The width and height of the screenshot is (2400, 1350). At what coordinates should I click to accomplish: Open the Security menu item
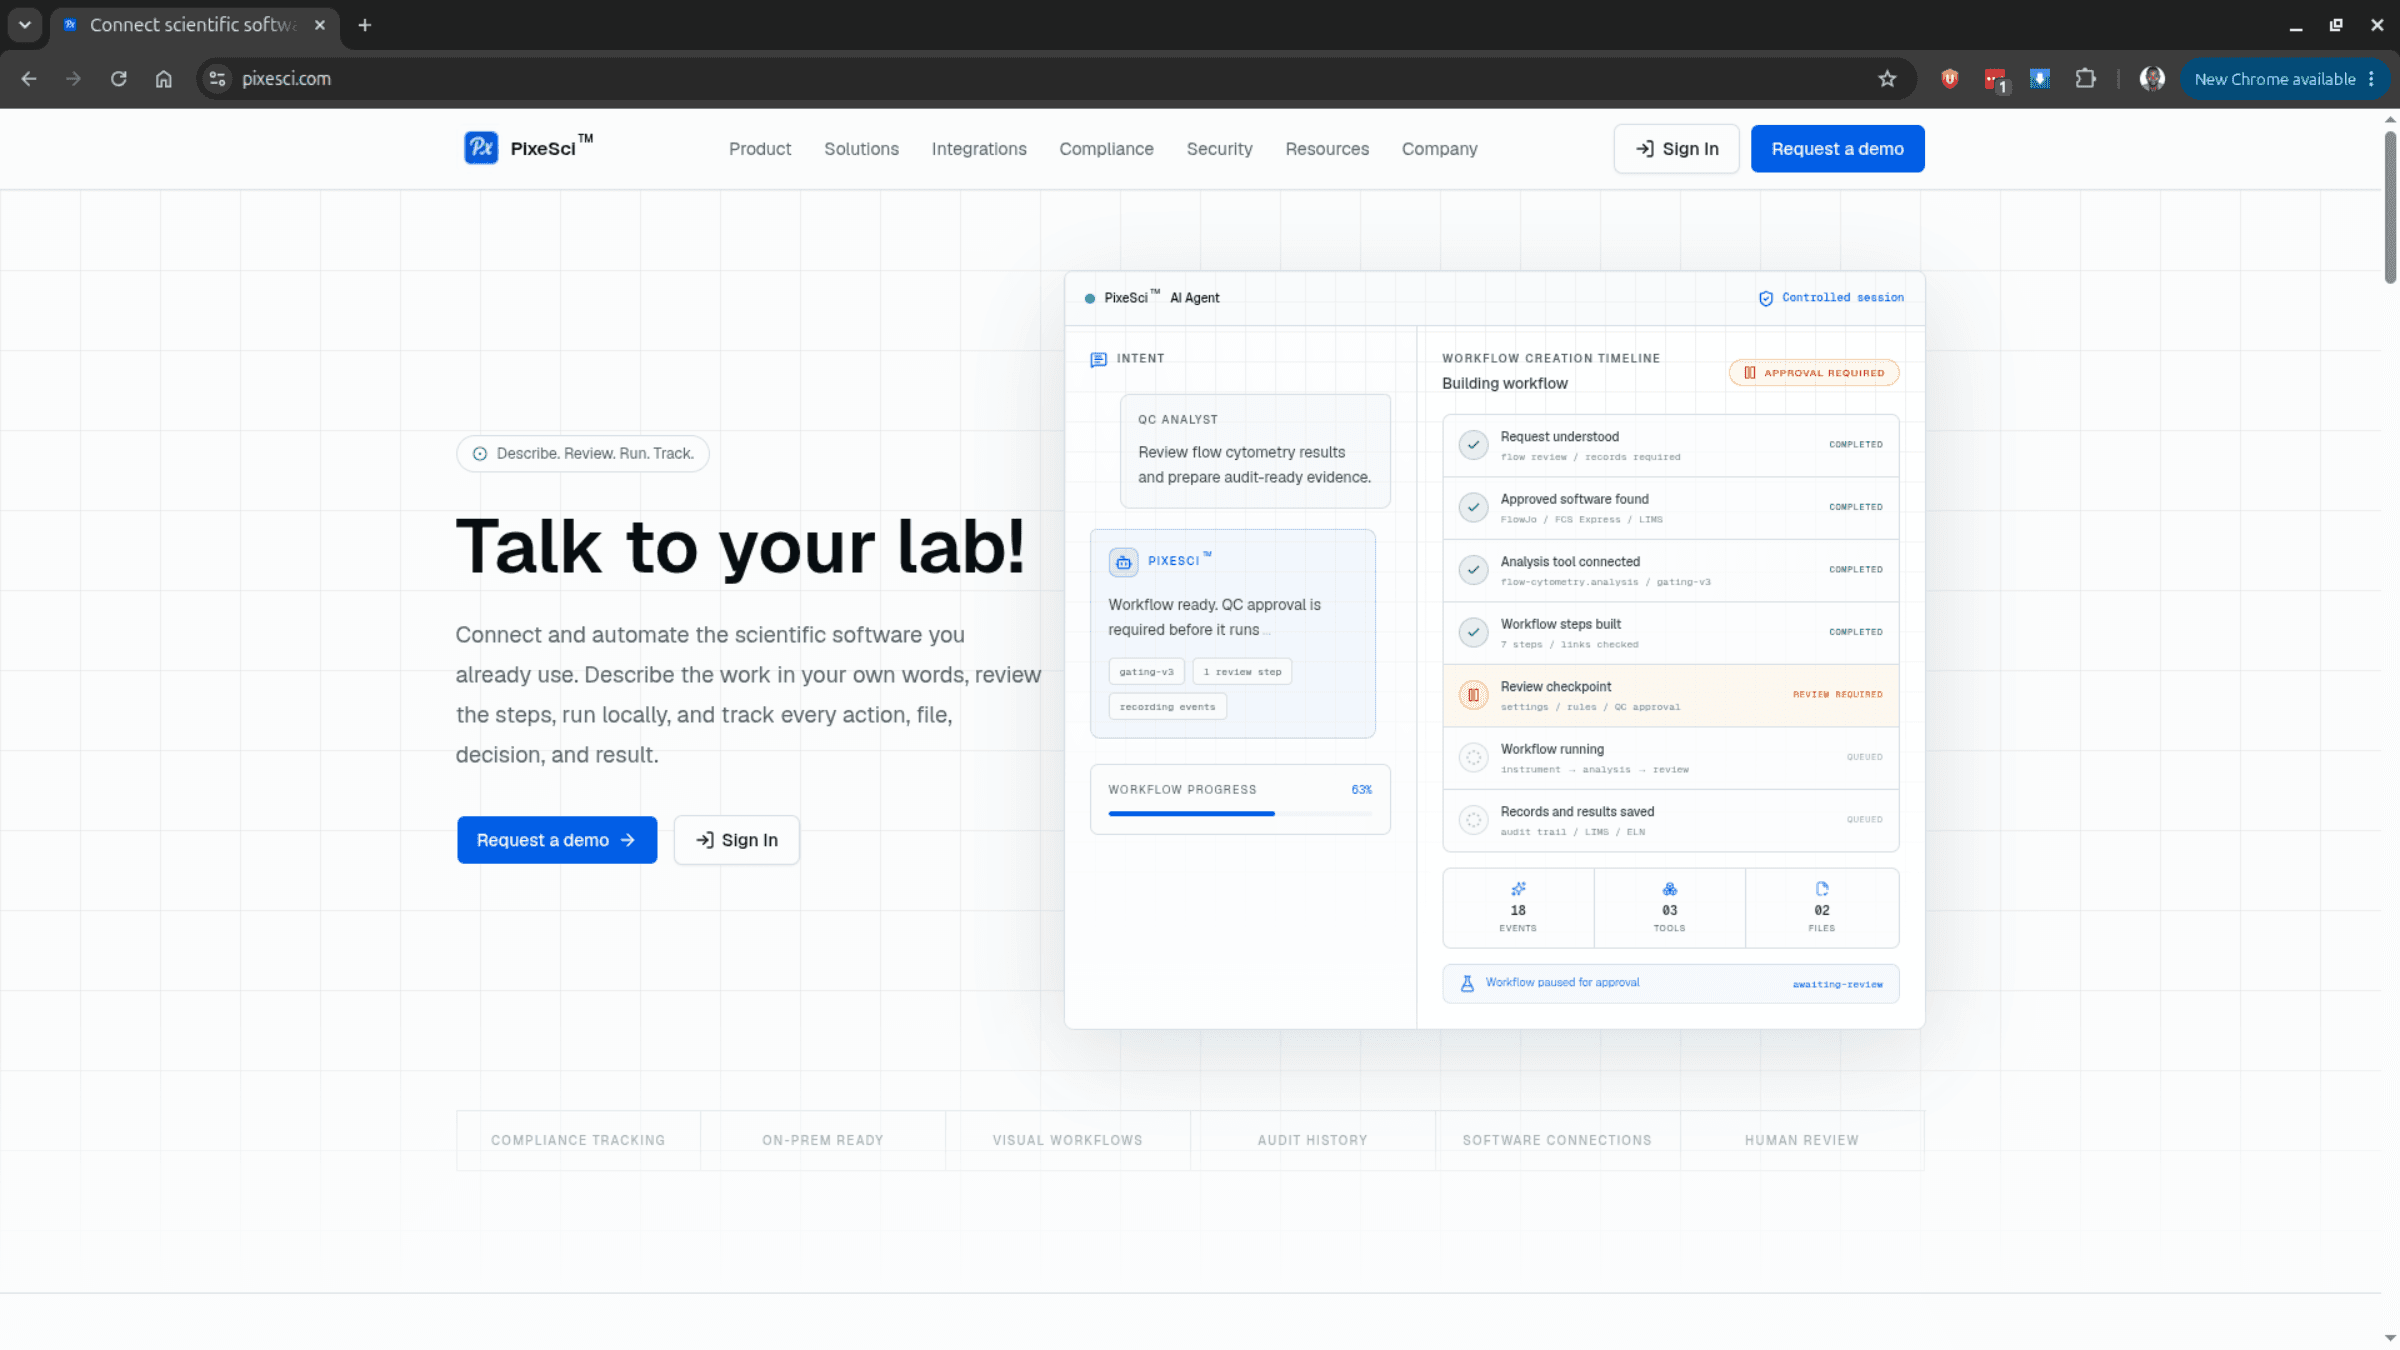tap(1219, 149)
